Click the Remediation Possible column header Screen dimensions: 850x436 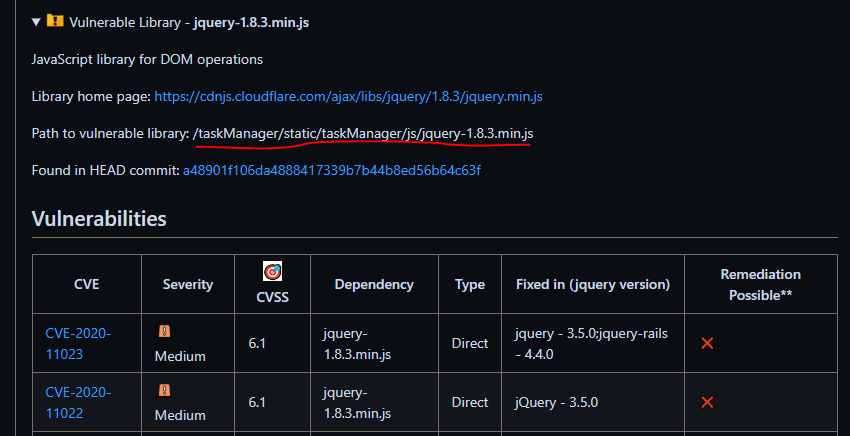[x=760, y=284]
